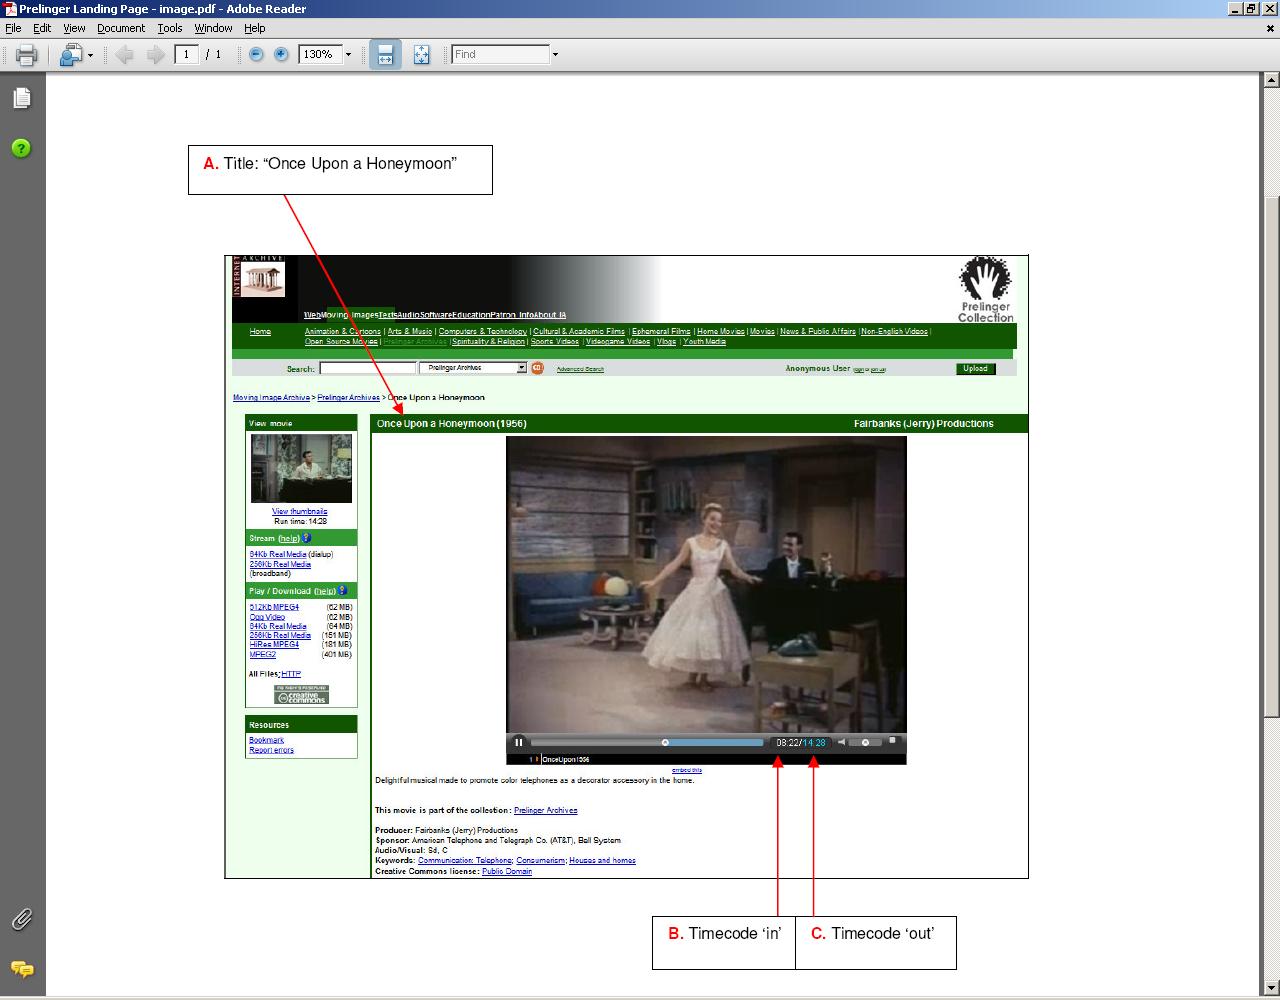The width and height of the screenshot is (1280, 1000).
Task: Click the 130% zoom value box
Action: point(320,55)
